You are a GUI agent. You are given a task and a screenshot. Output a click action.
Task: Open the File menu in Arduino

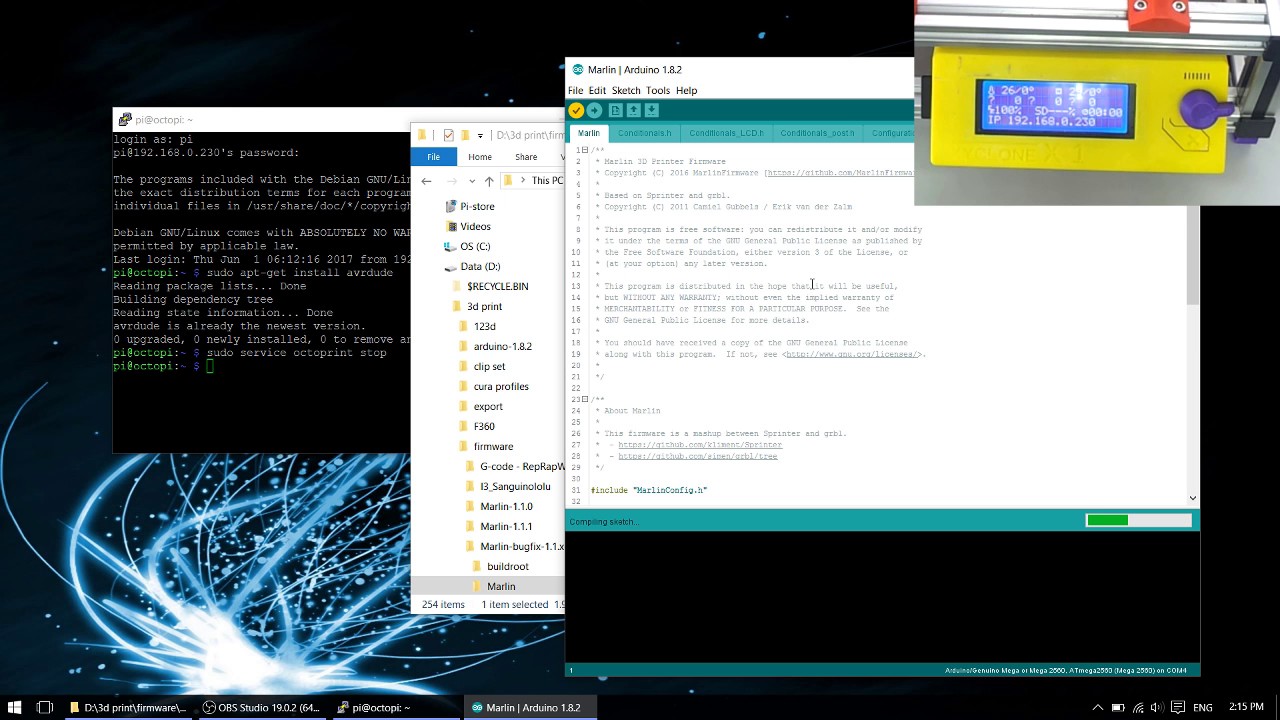(x=576, y=91)
